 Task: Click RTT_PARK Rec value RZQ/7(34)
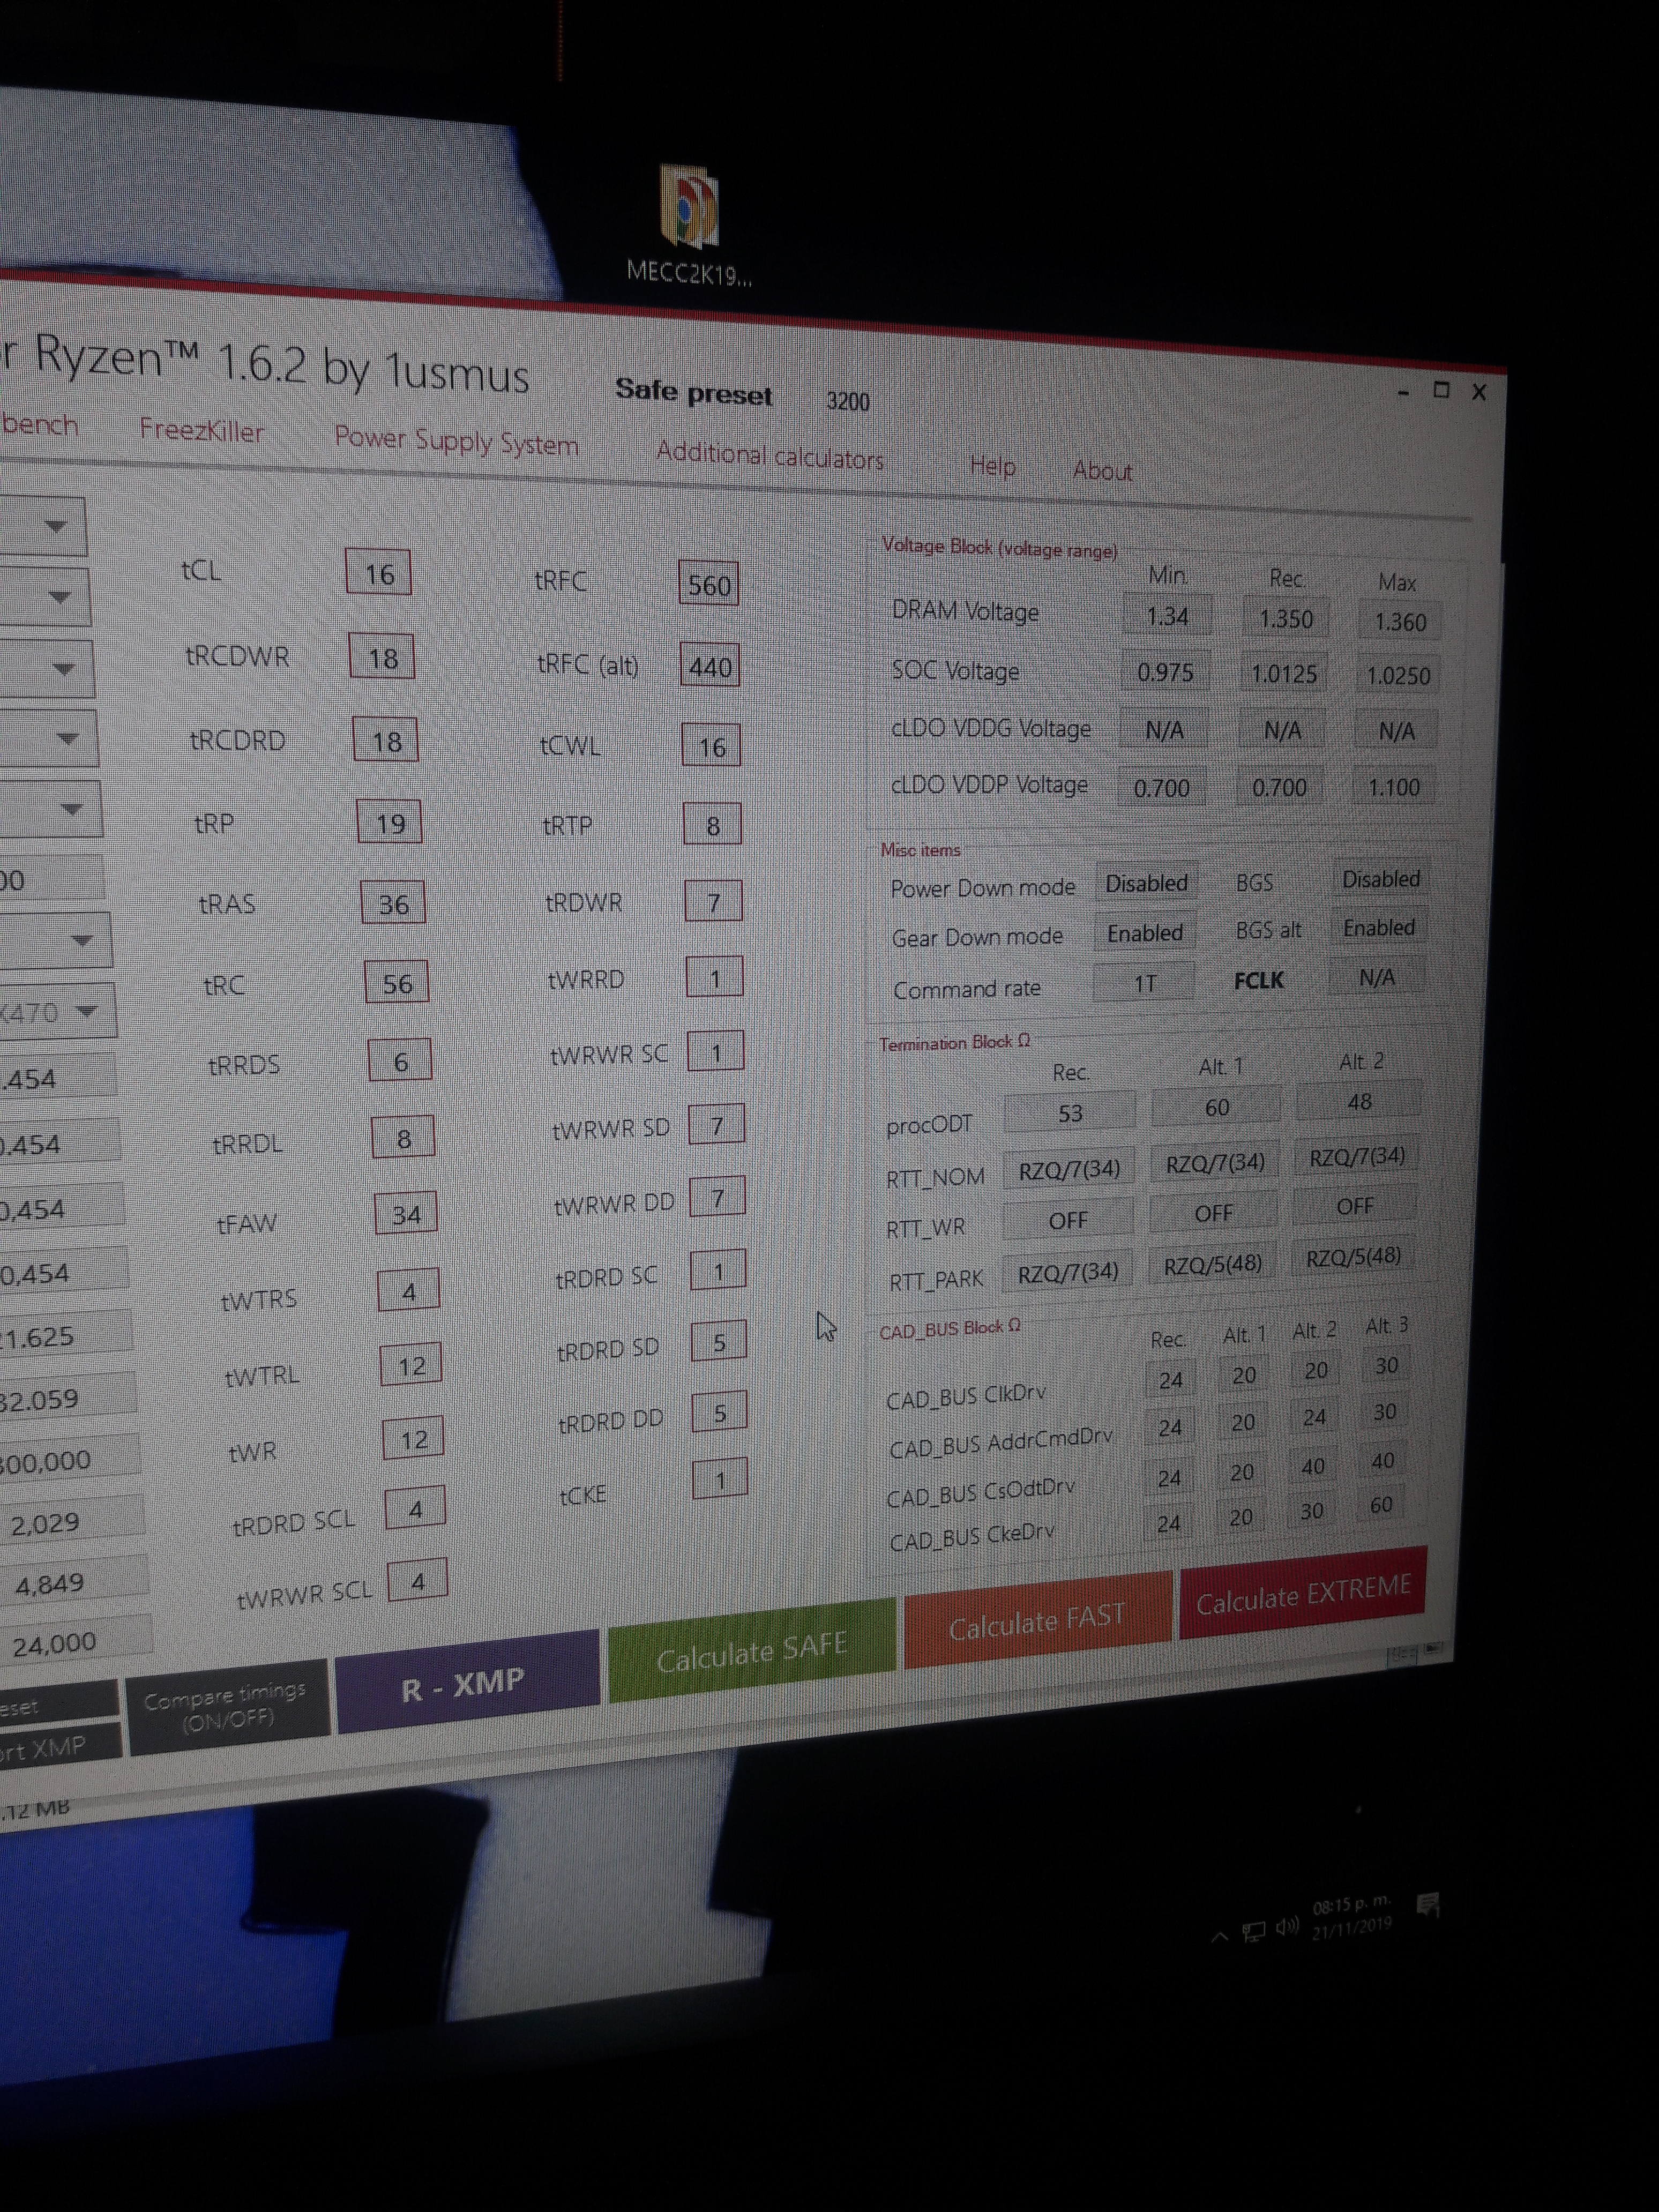coord(1067,1271)
